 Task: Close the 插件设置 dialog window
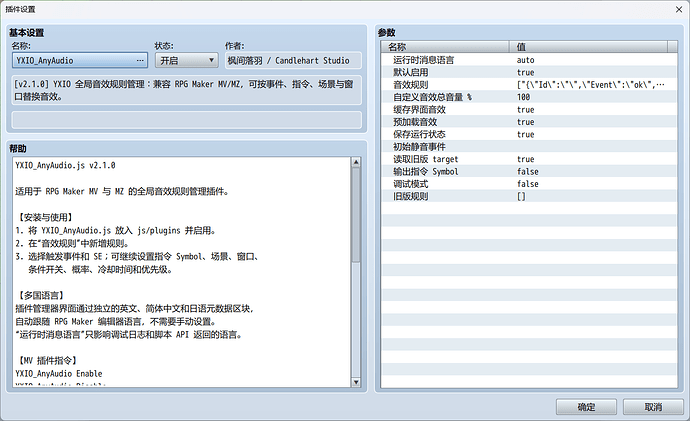(x=679, y=9)
